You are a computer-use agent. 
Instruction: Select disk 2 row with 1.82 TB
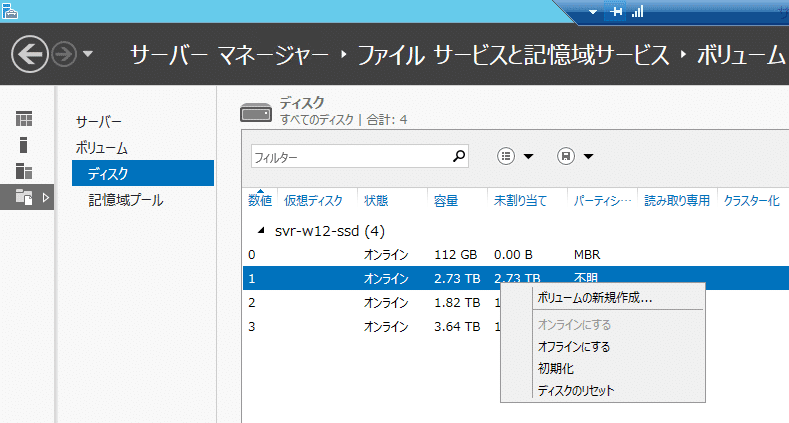click(x=372, y=302)
